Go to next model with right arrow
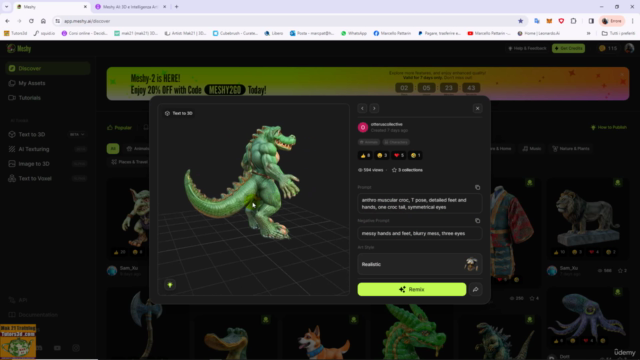Image resolution: width=640 pixels, height=360 pixels. 374,108
